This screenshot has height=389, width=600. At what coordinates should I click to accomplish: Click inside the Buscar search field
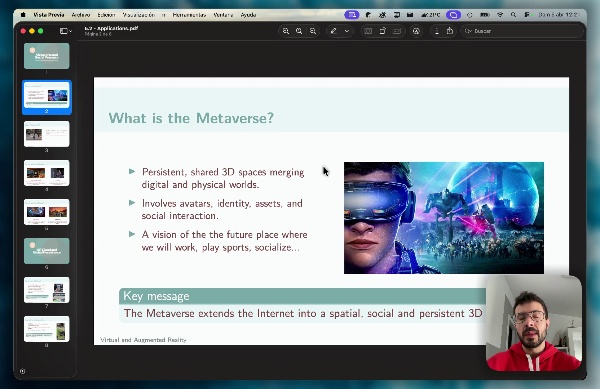click(x=522, y=31)
